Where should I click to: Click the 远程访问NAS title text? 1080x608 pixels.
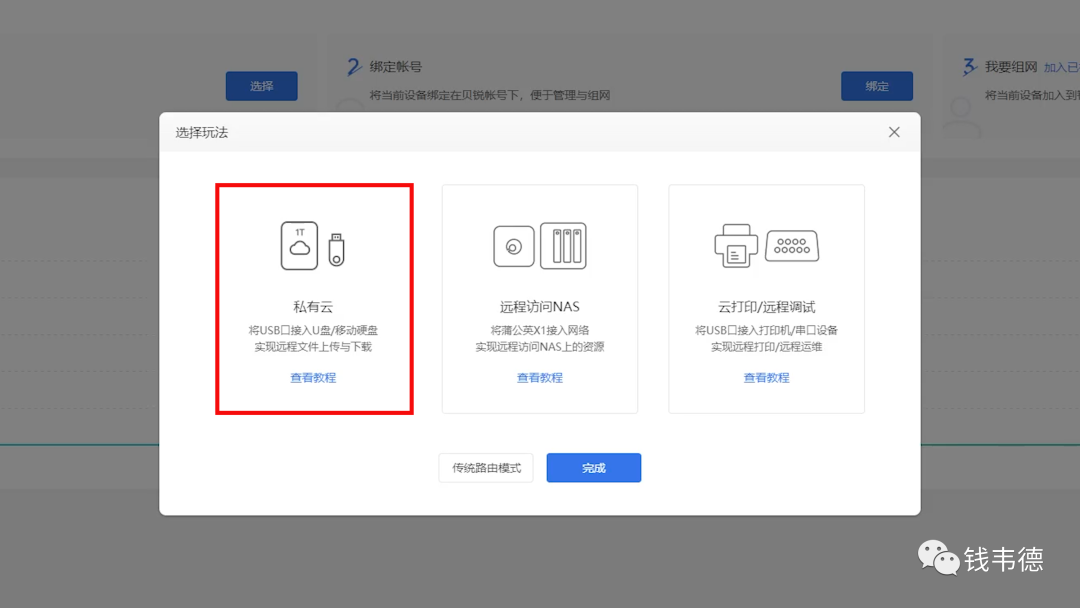coord(540,307)
